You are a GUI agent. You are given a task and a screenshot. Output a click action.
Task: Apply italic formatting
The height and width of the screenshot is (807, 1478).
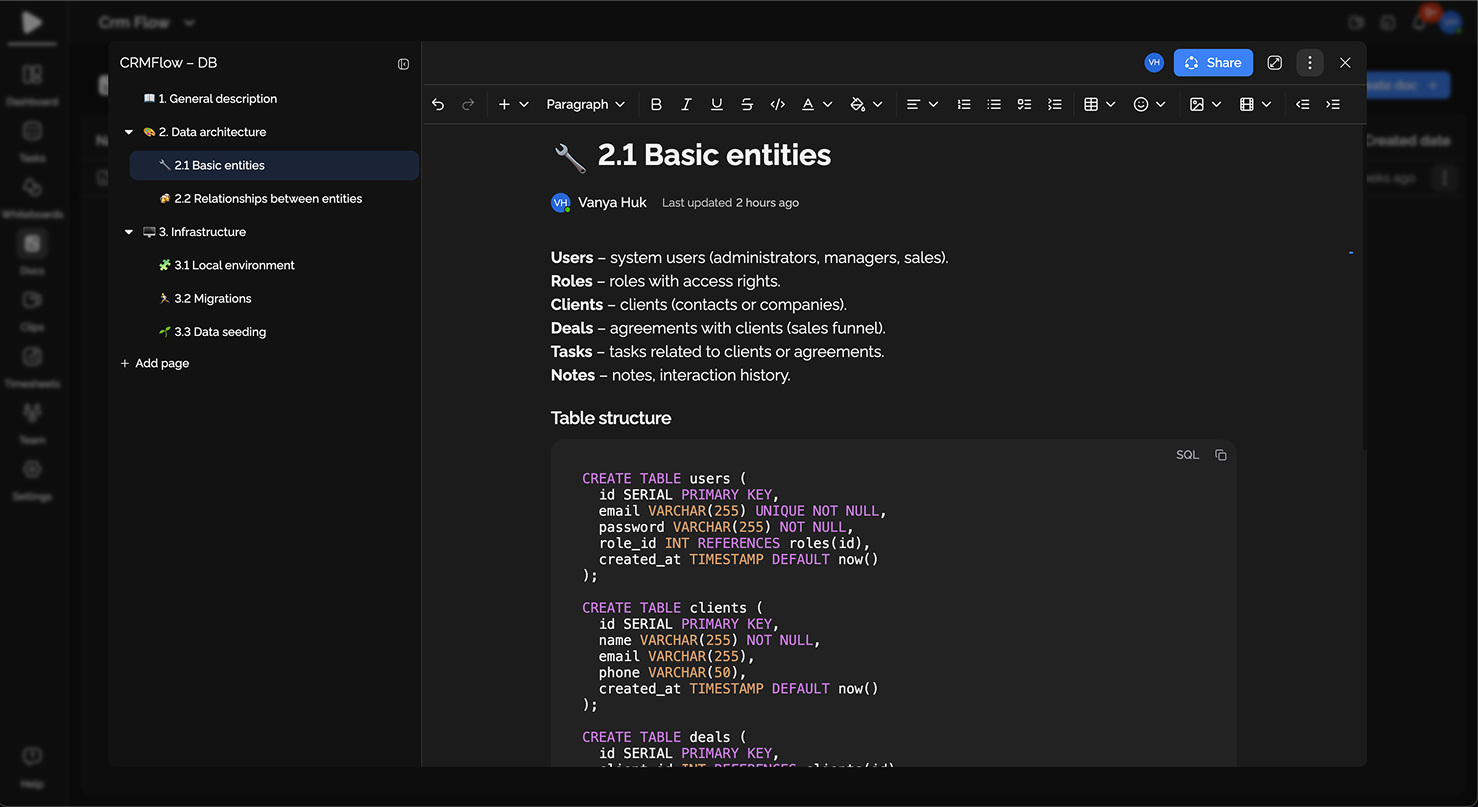686,104
